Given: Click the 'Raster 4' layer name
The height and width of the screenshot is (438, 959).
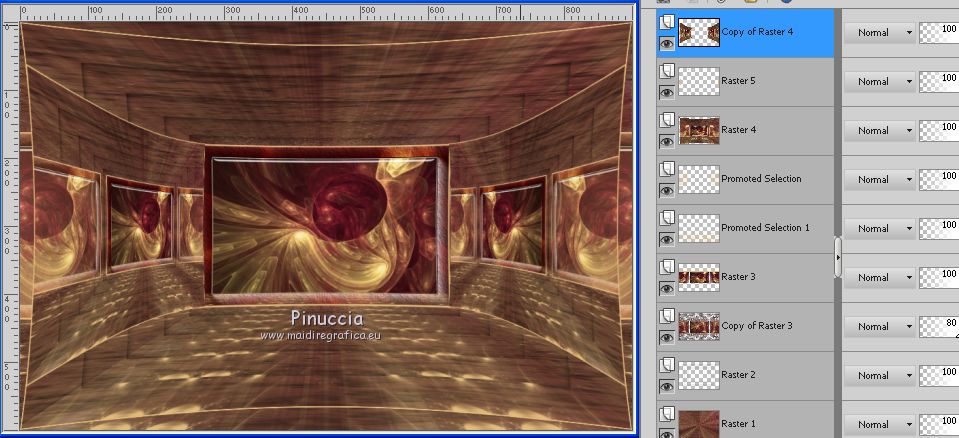Looking at the screenshot, I should coord(738,130).
